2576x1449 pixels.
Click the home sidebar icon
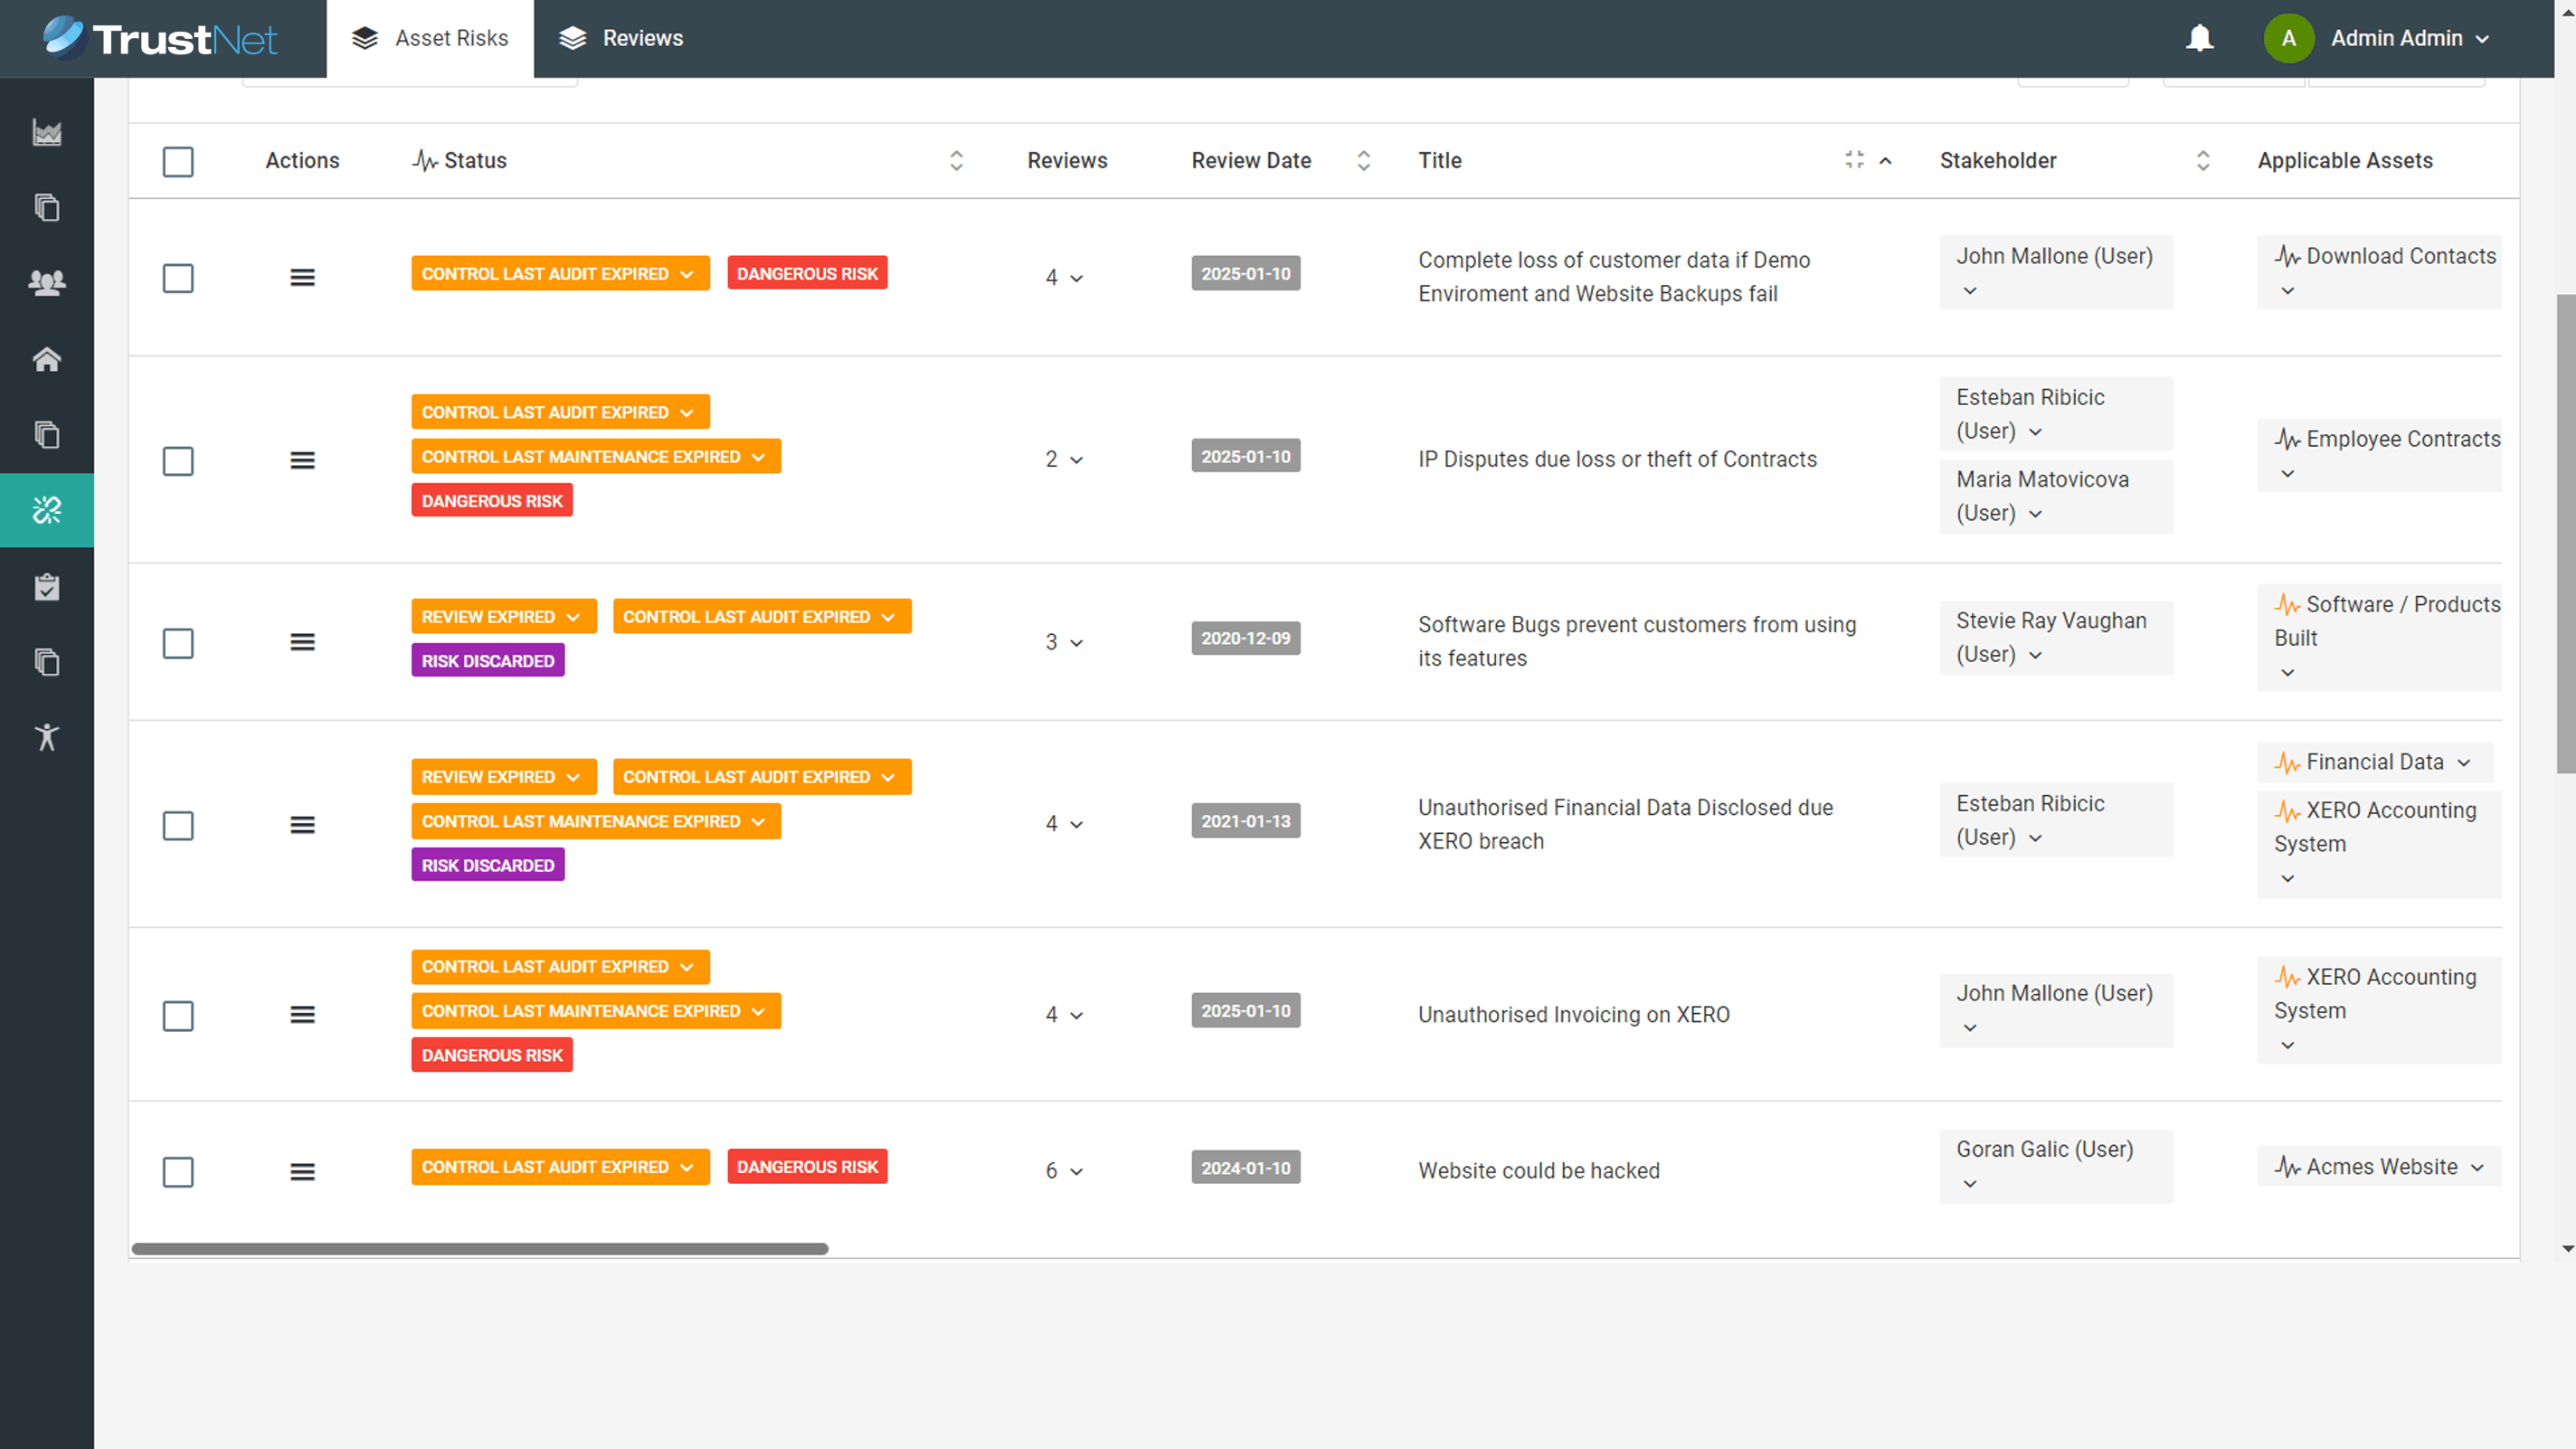(47, 359)
